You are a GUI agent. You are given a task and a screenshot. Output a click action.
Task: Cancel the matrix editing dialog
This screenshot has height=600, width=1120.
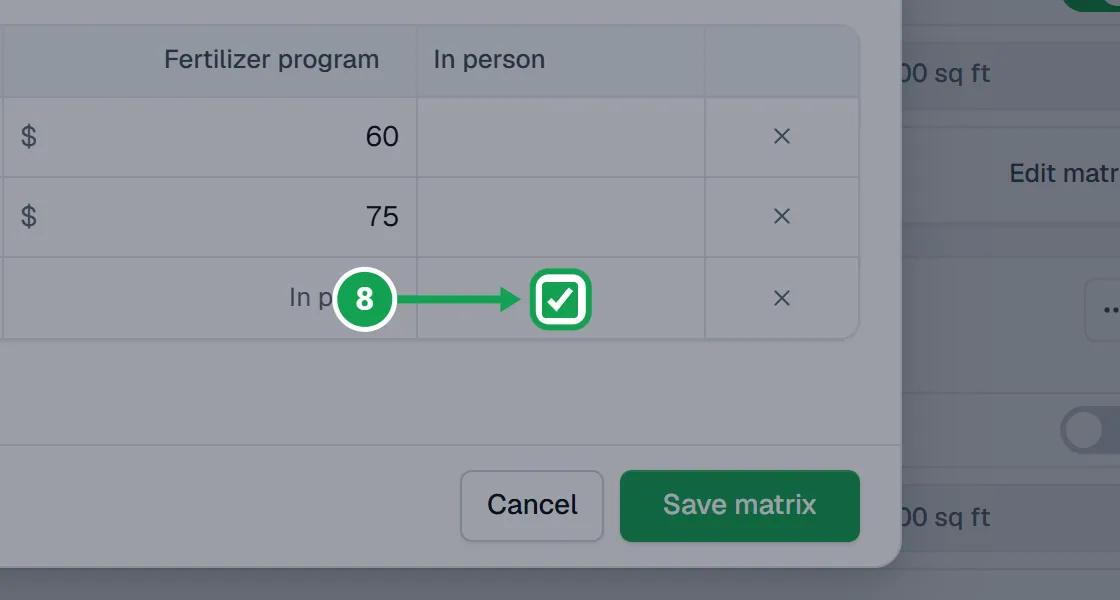tap(532, 506)
